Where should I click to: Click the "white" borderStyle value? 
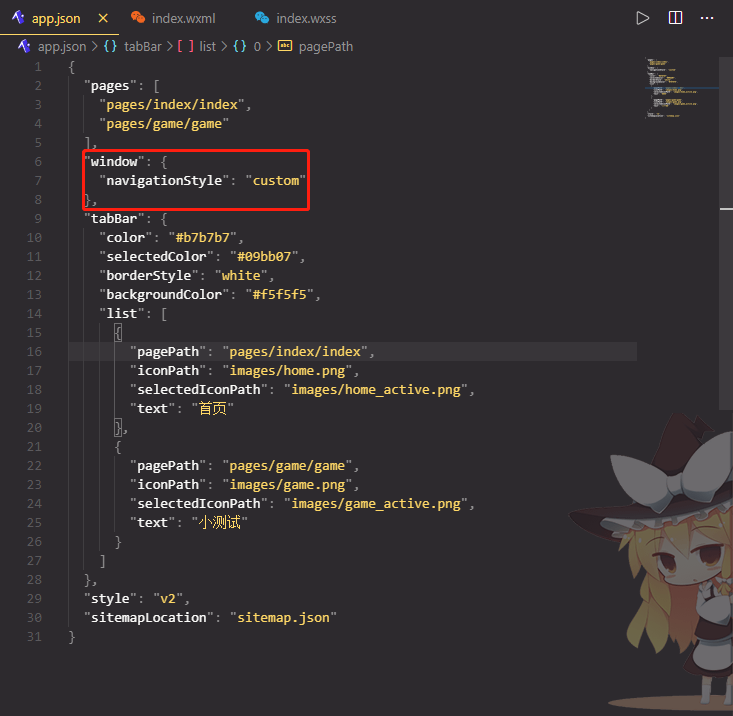(x=241, y=276)
